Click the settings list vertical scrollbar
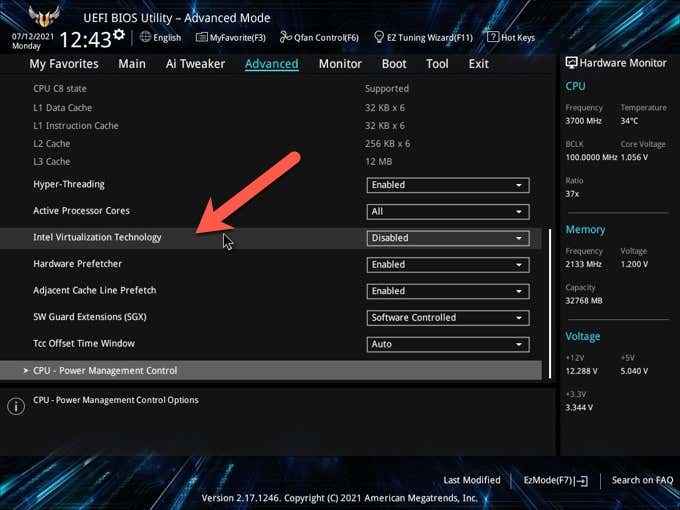The height and width of the screenshot is (510, 680). tap(550, 304)
